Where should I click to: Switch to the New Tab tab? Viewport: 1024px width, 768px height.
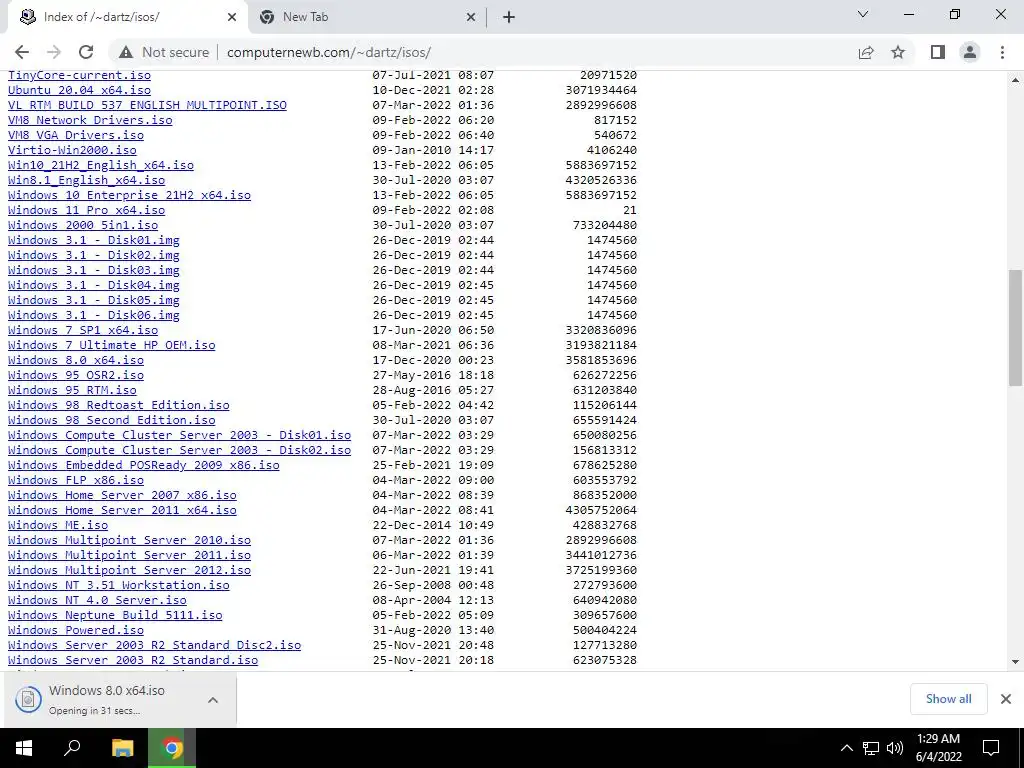pos(367,18)
